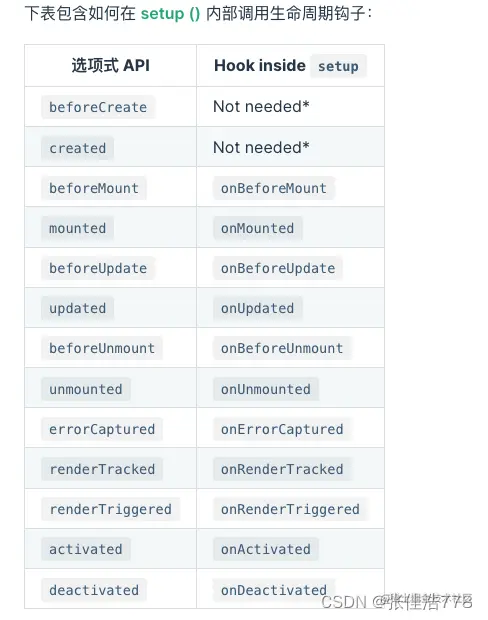This screenshot has height=620, width=488.
Task: Select the mounted option cell
Action: 78,228
